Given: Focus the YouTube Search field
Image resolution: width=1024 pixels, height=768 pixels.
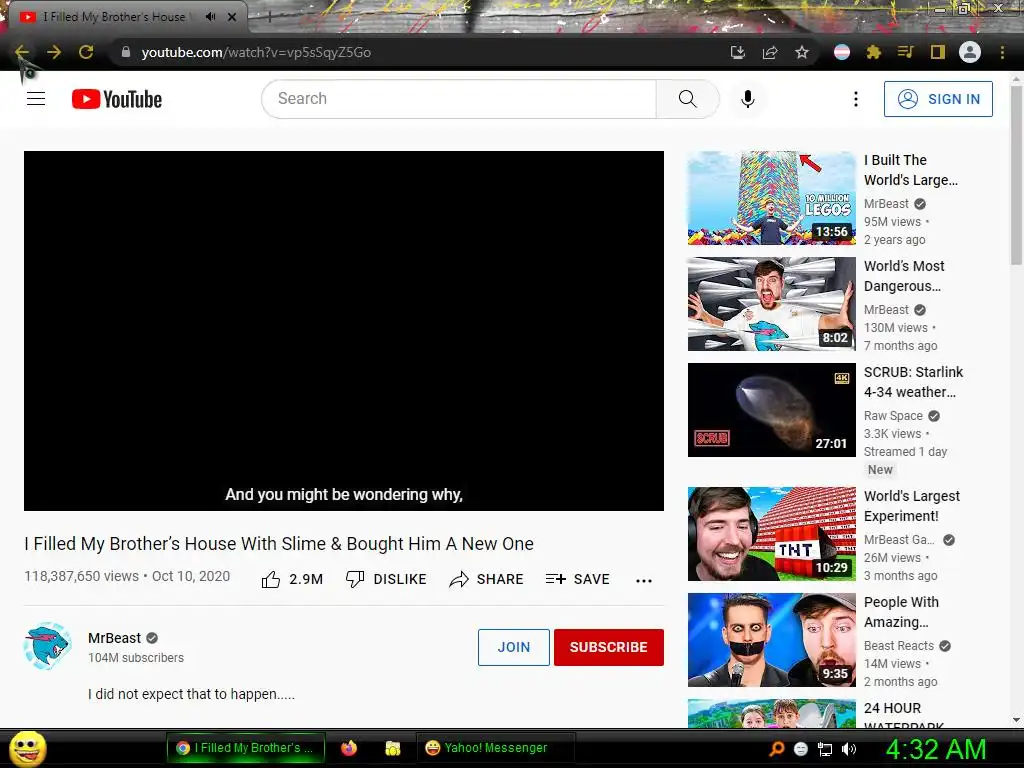Looking at the screenshot, I should 458,99.
